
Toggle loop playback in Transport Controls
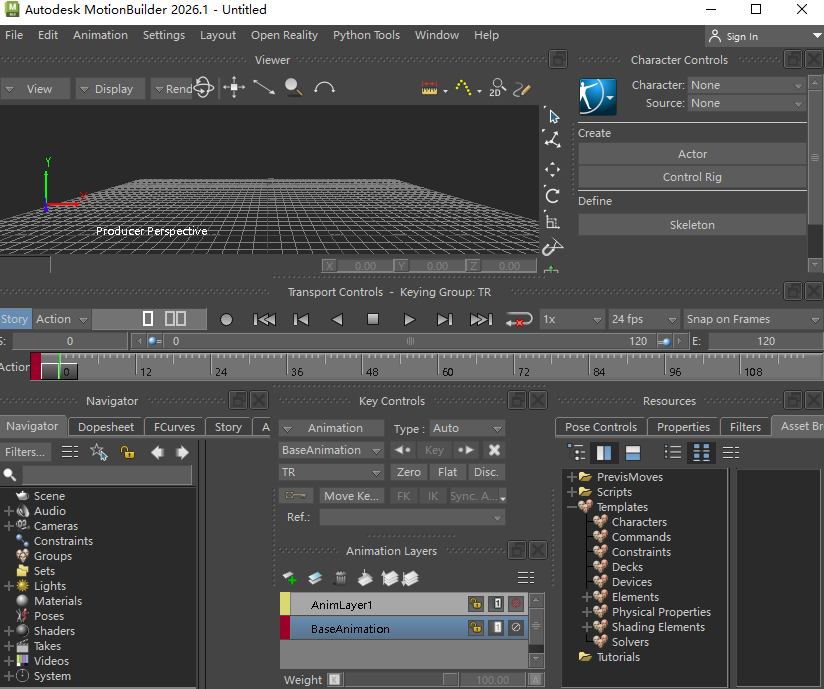tap(518, 319)
